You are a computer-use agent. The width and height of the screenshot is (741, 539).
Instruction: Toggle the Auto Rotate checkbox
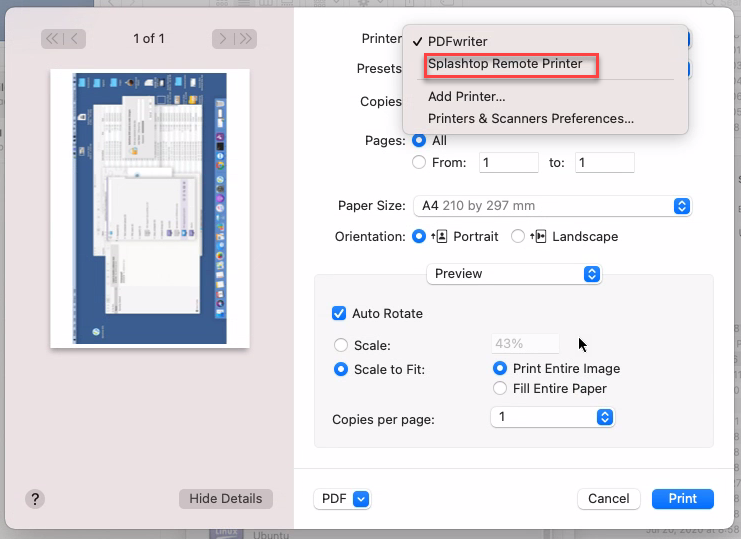(x=339, y=313)
